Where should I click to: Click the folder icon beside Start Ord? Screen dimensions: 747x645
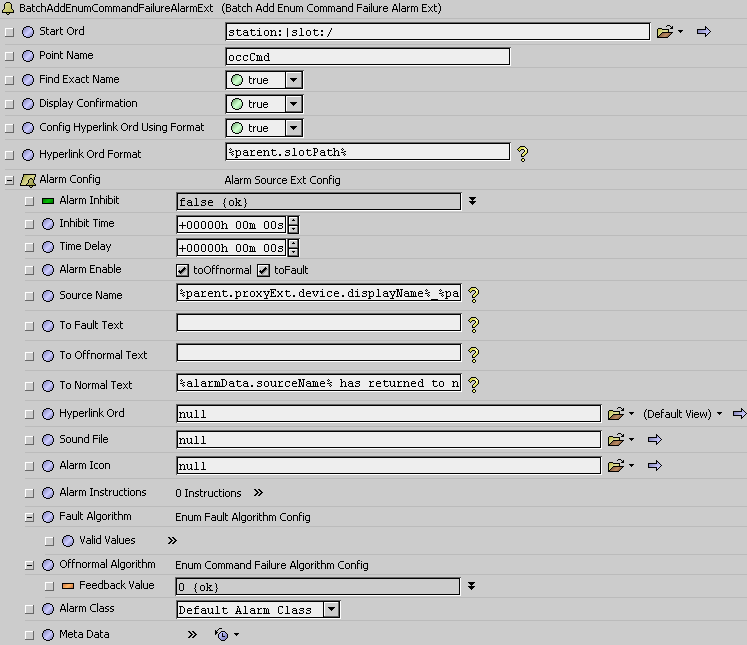pos(665,32)
